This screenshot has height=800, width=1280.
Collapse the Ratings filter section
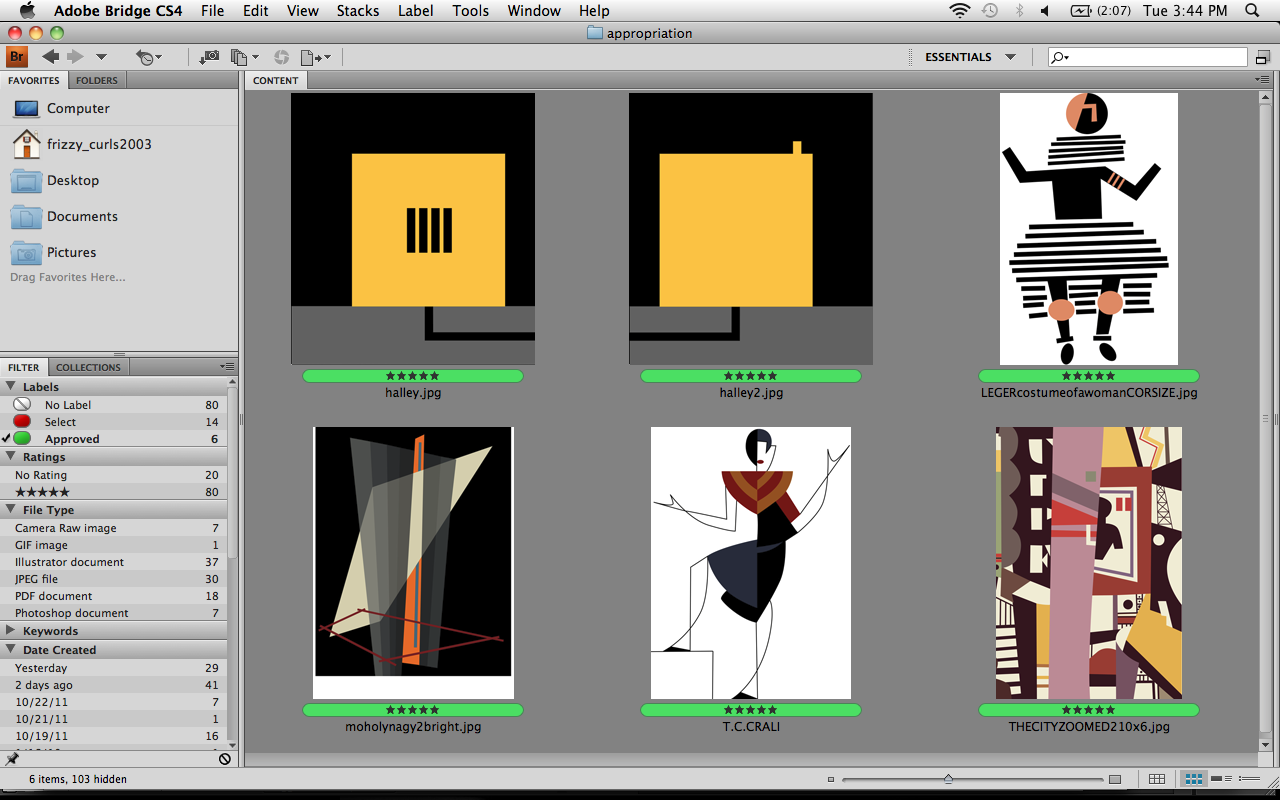click(x=11, y=456)
